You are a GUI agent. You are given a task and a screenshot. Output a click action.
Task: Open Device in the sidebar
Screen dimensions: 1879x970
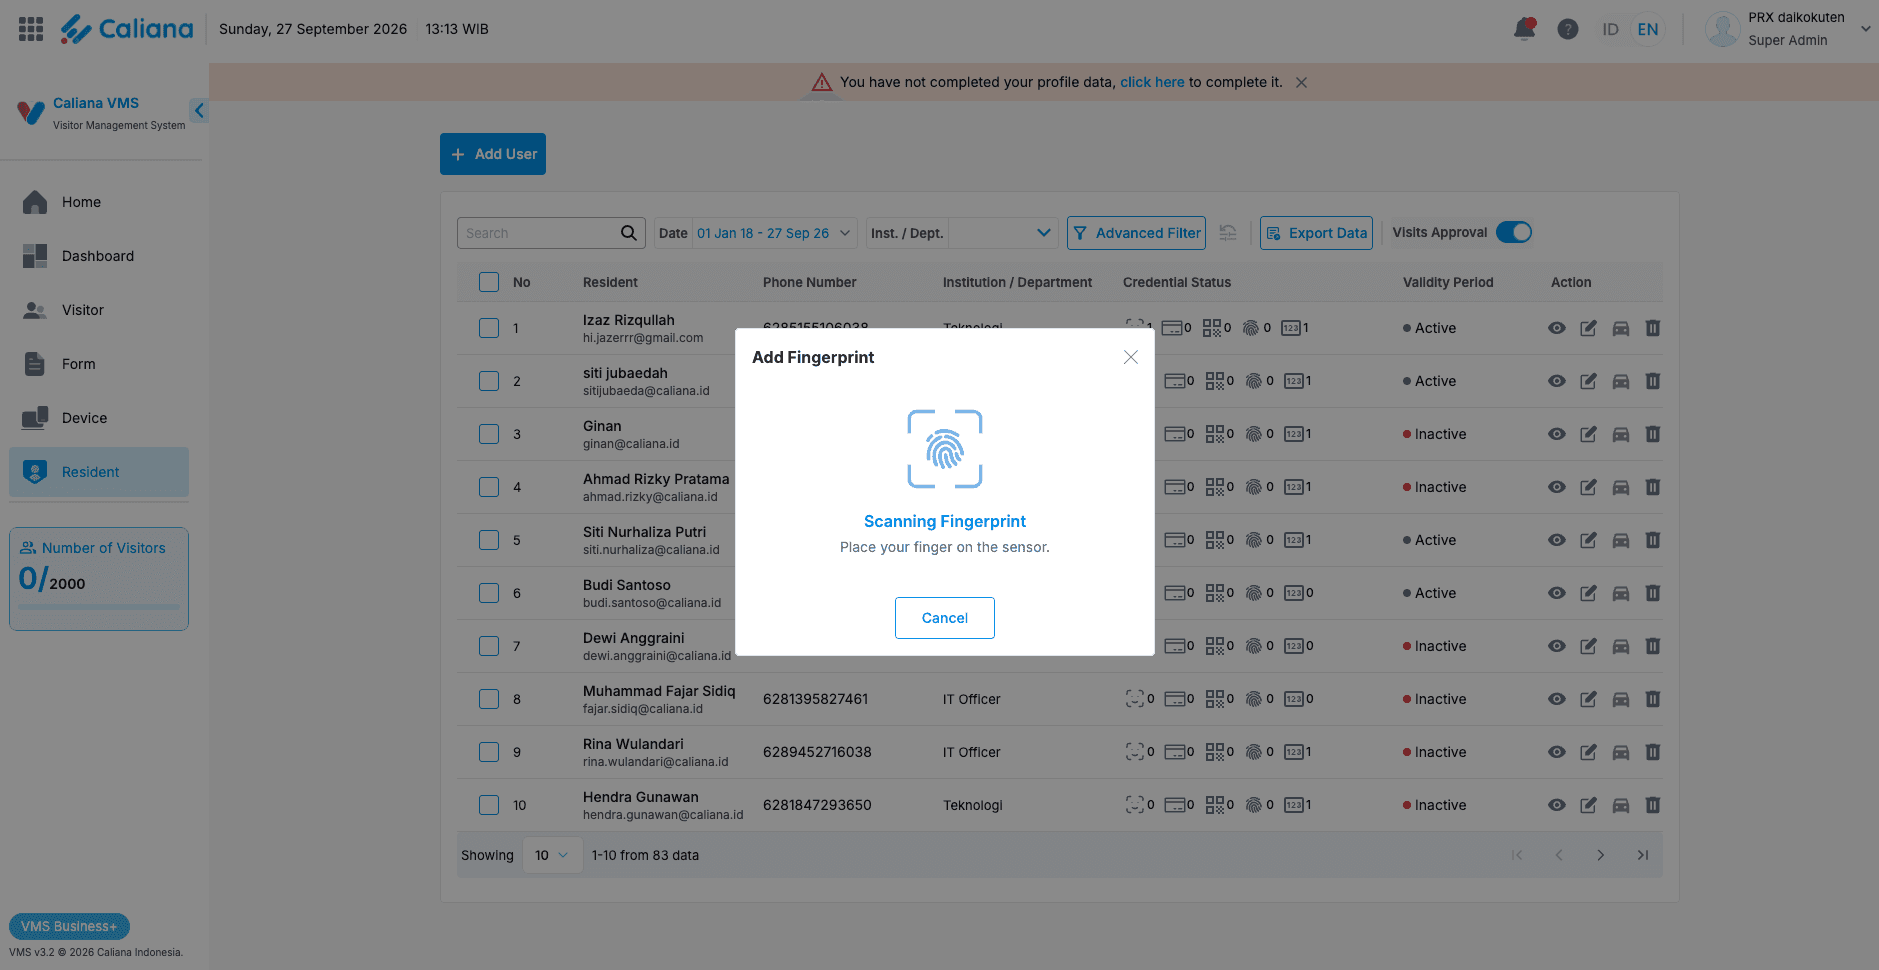99,418
